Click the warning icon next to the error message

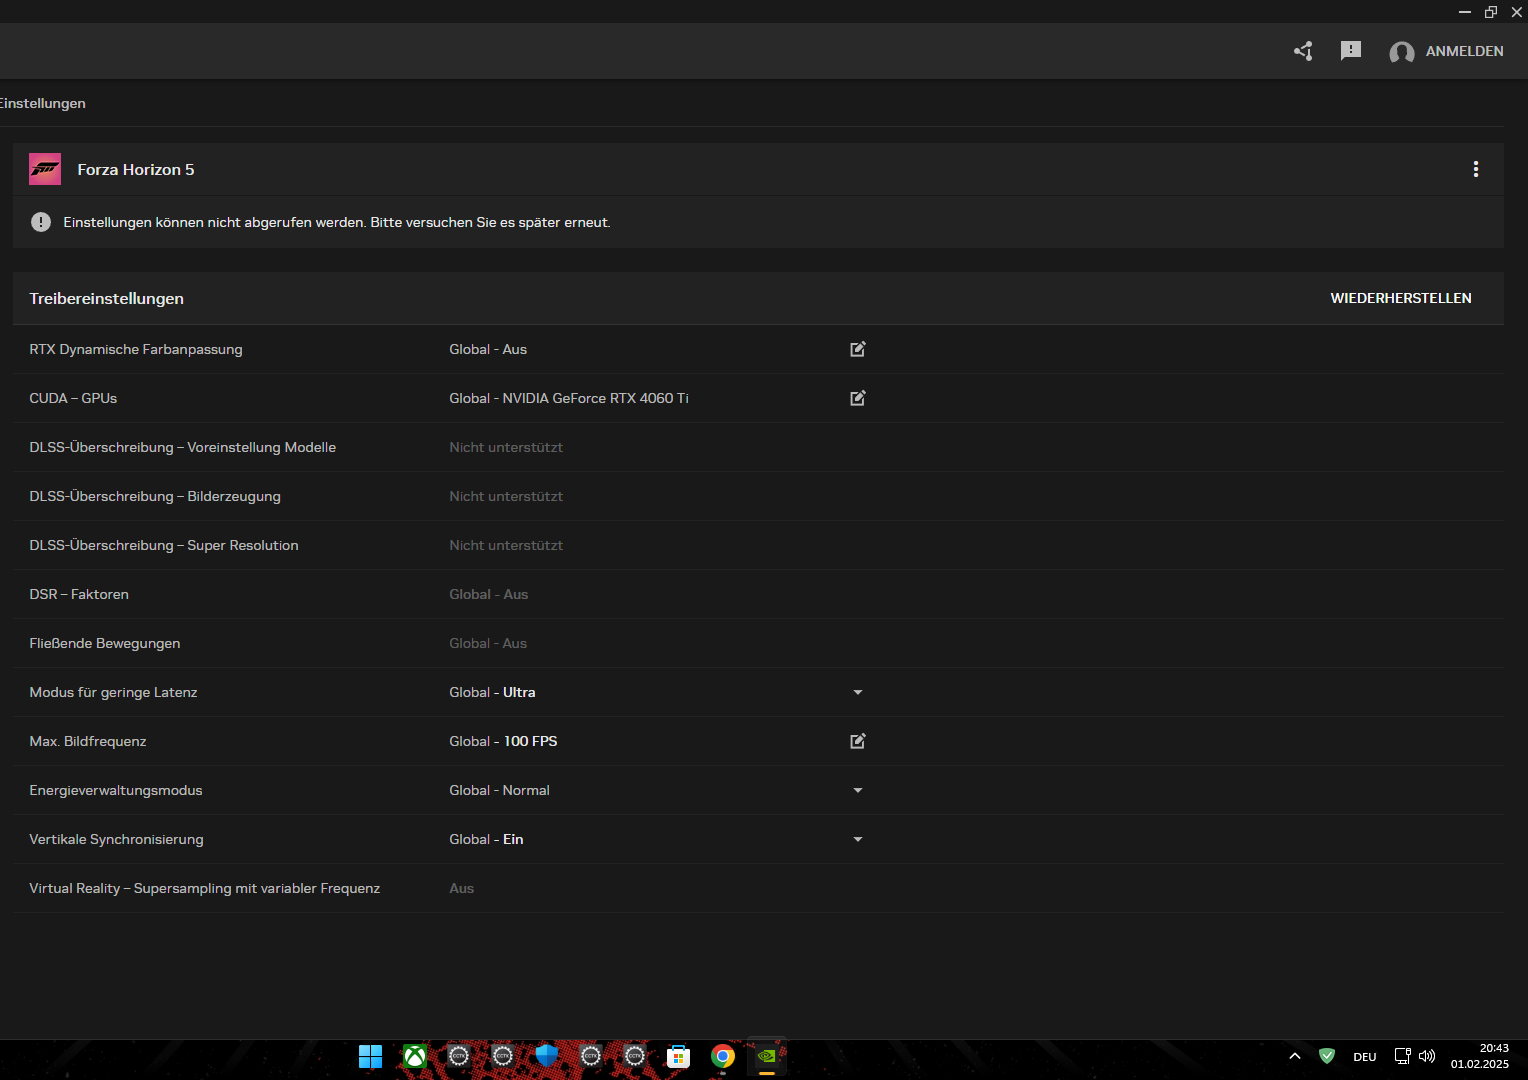(41, 221)
